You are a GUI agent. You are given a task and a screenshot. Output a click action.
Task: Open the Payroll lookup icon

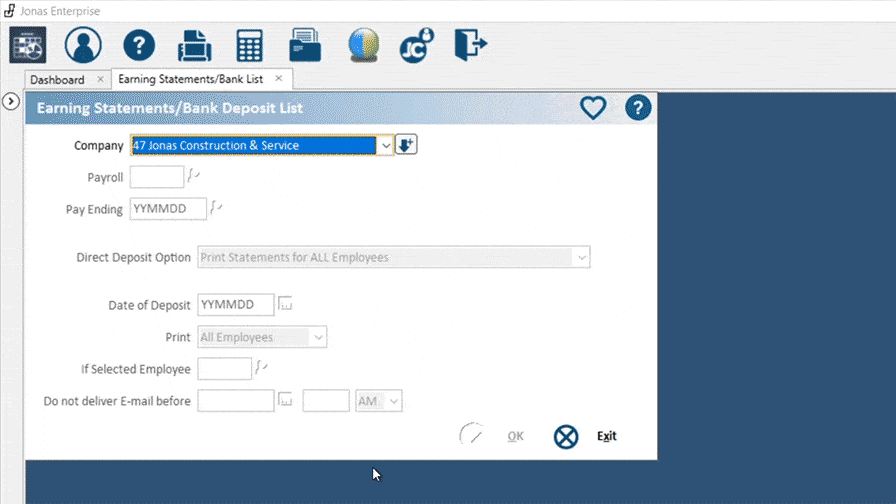point(194,175)
